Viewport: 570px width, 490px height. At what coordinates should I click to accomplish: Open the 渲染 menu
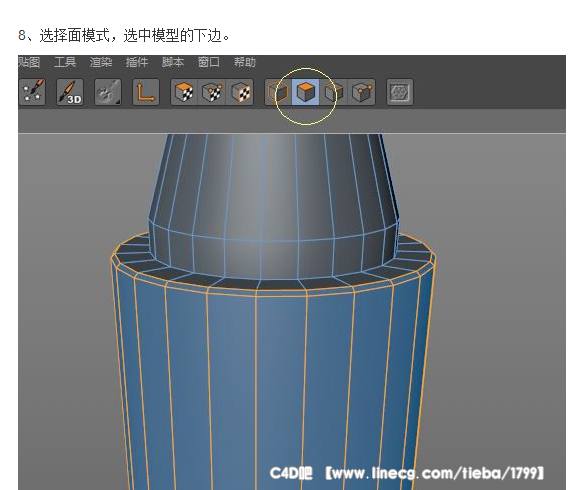pyautogui.click(x=101, y=62)
